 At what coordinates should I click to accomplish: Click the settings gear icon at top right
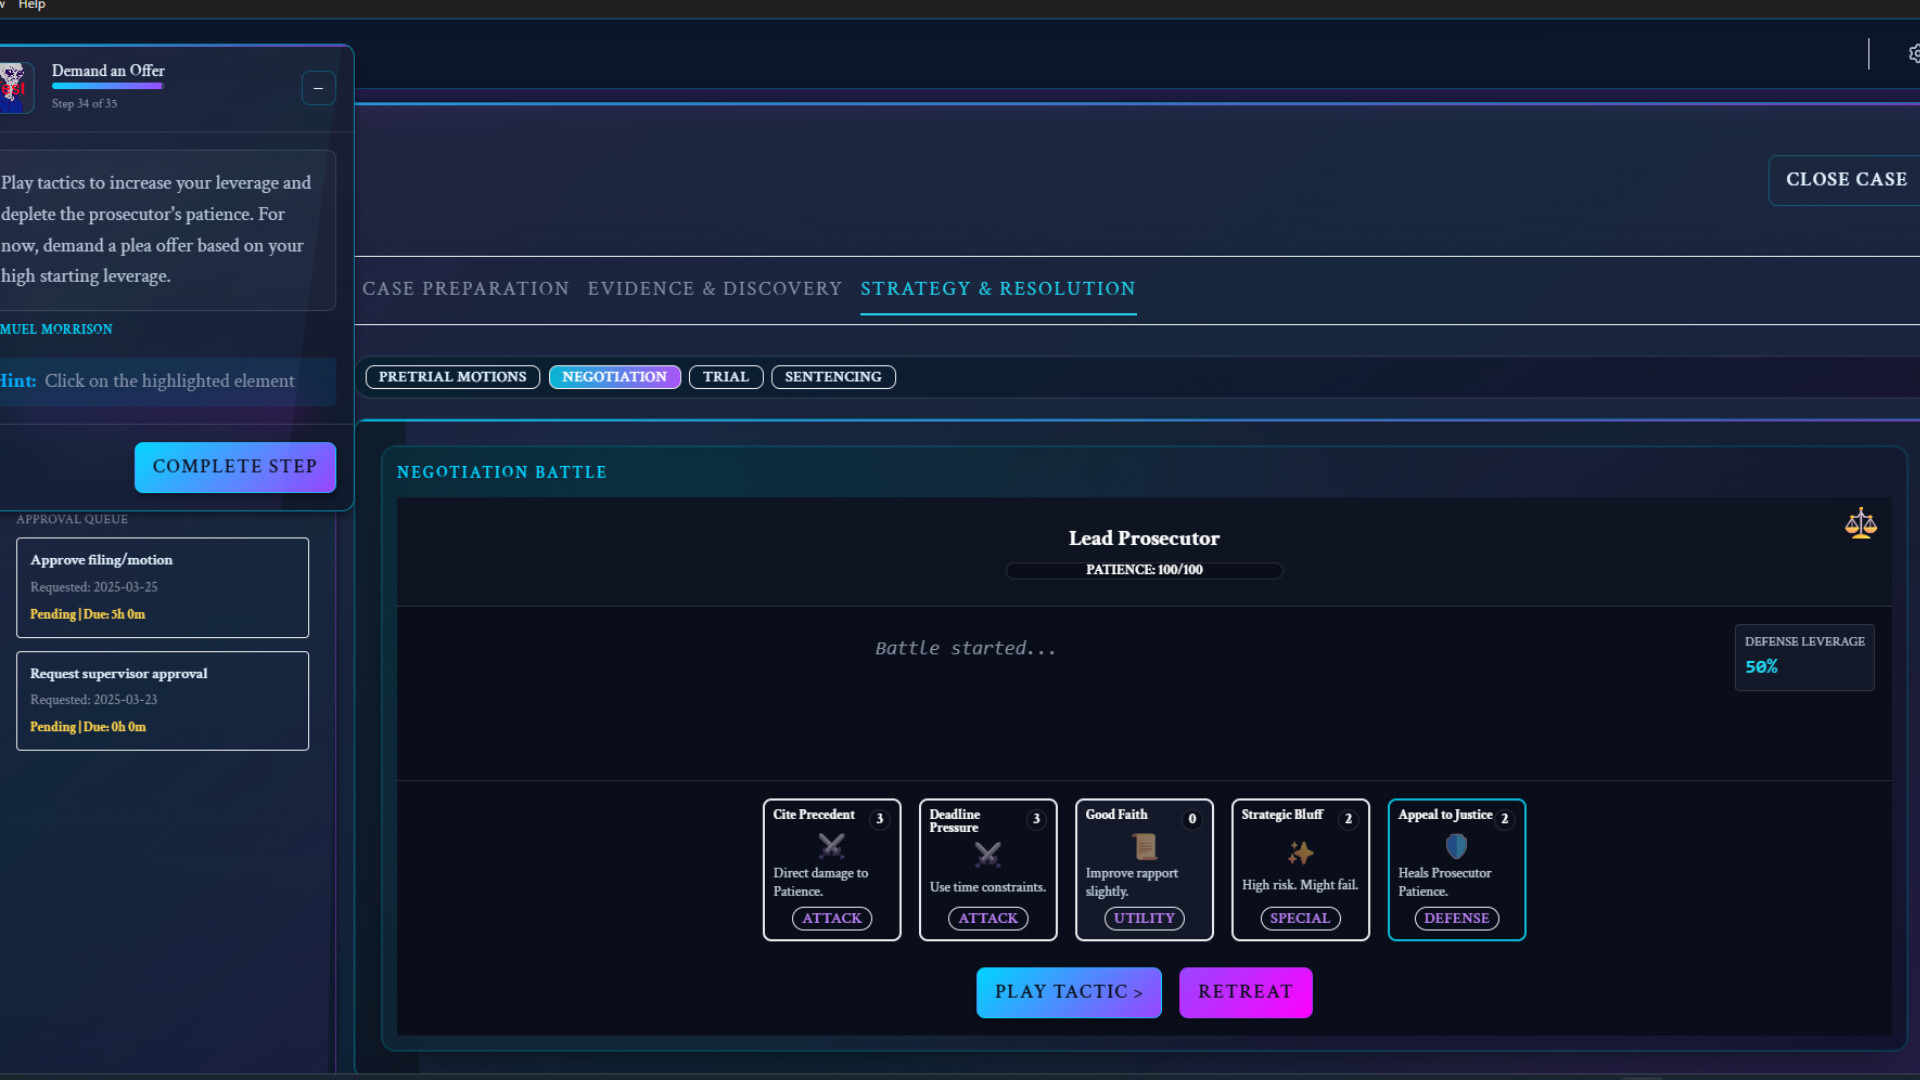pyautogui.click(x=1913, y=54)
